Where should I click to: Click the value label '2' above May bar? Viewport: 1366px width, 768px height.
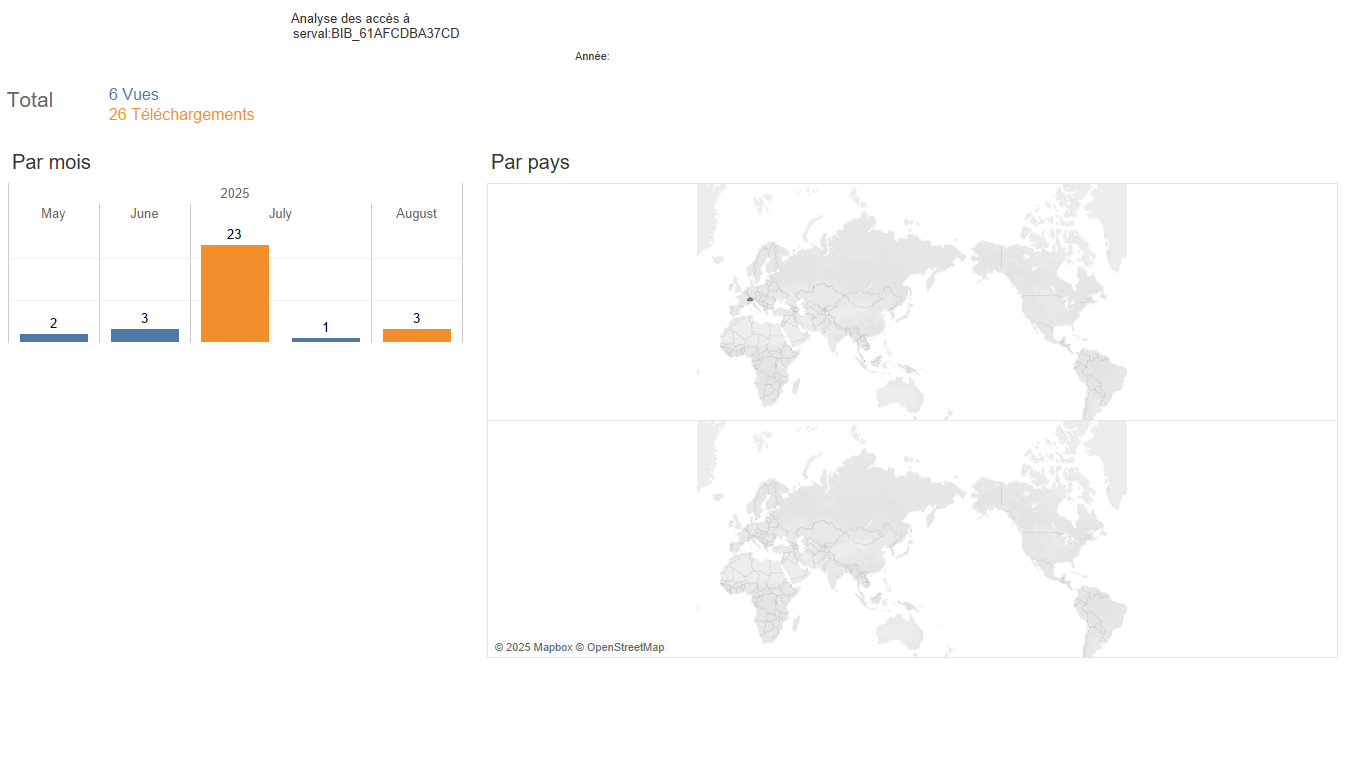(x=54, y=323)
